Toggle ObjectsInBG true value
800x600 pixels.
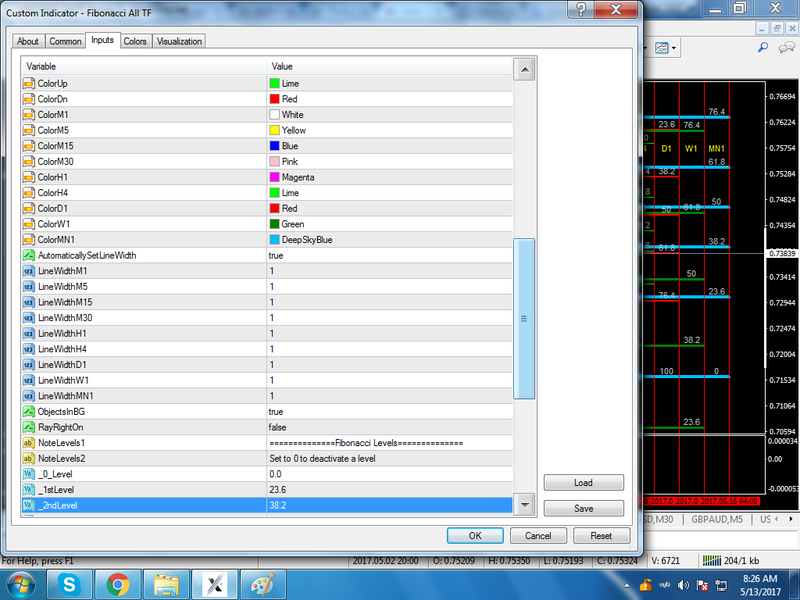276,412
